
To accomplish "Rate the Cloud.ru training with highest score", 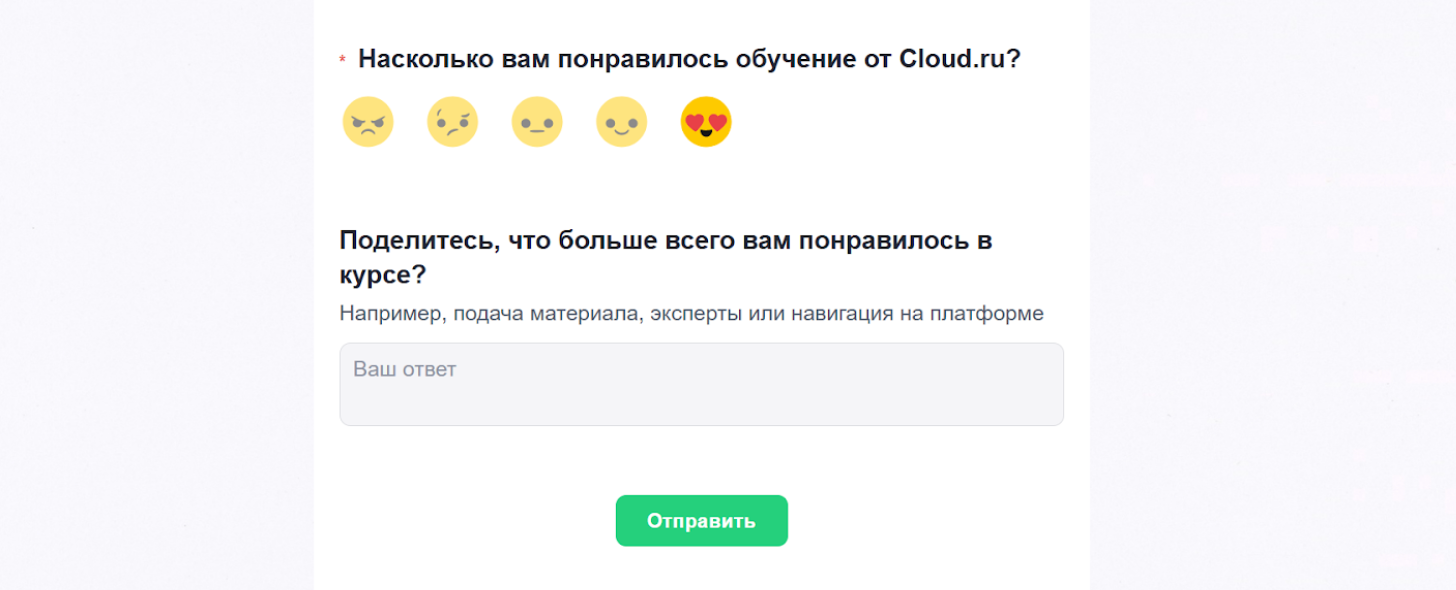I will click(706, 123).
